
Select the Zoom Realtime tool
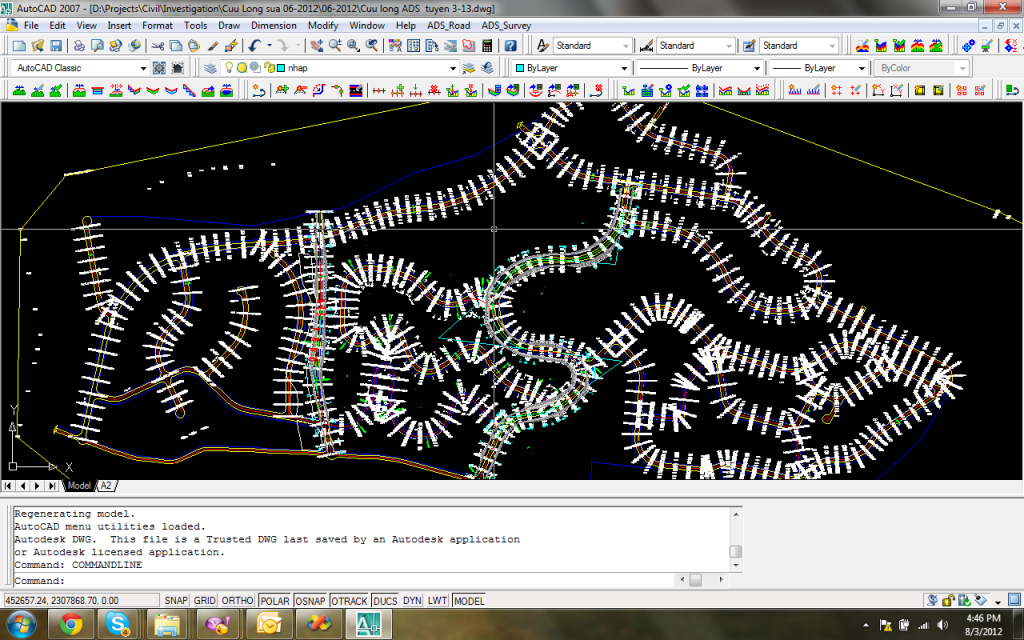[335, 46]
